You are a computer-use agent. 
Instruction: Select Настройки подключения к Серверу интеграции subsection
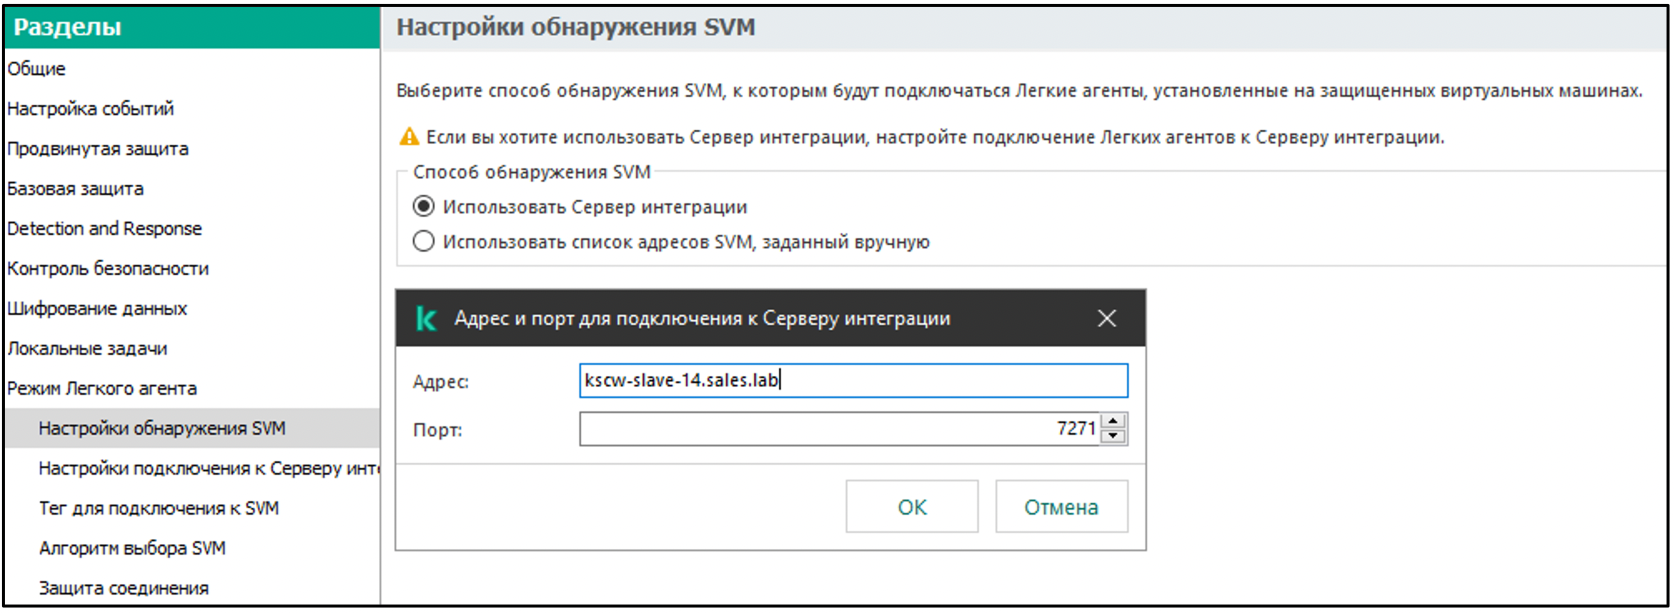pyautogui.click(x=208, y=468)
